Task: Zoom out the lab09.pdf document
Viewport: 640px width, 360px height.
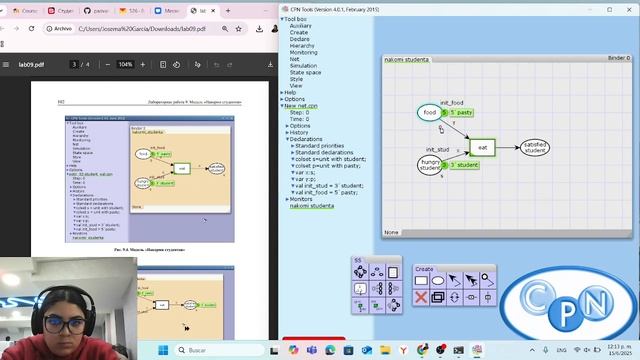Action: pyautogui.click(x=107, y=64)
